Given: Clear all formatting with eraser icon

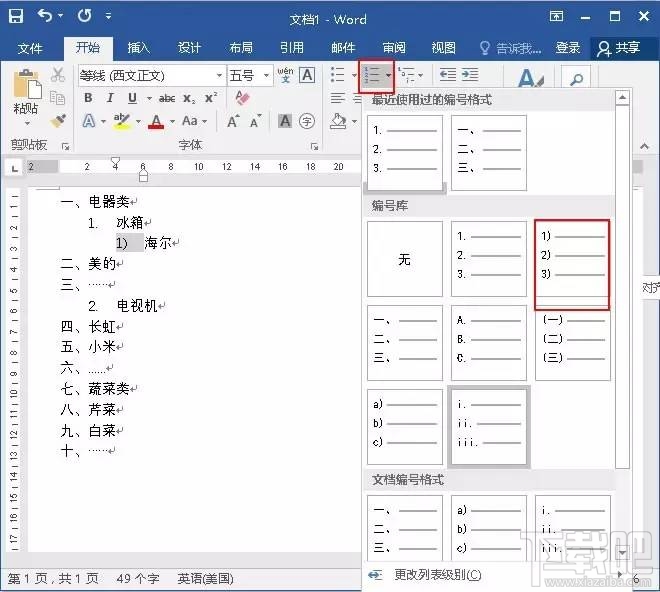Looking at the screenshot, I should pos(242,98).
